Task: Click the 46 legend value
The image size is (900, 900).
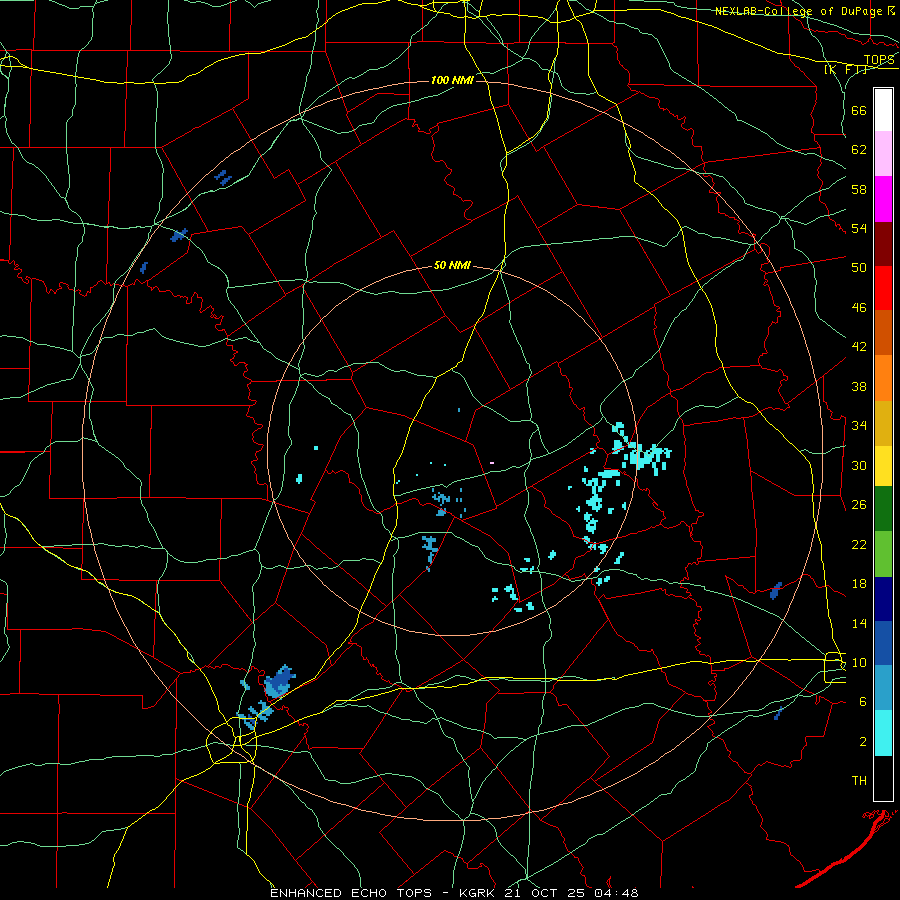Action: coord(859,308)
